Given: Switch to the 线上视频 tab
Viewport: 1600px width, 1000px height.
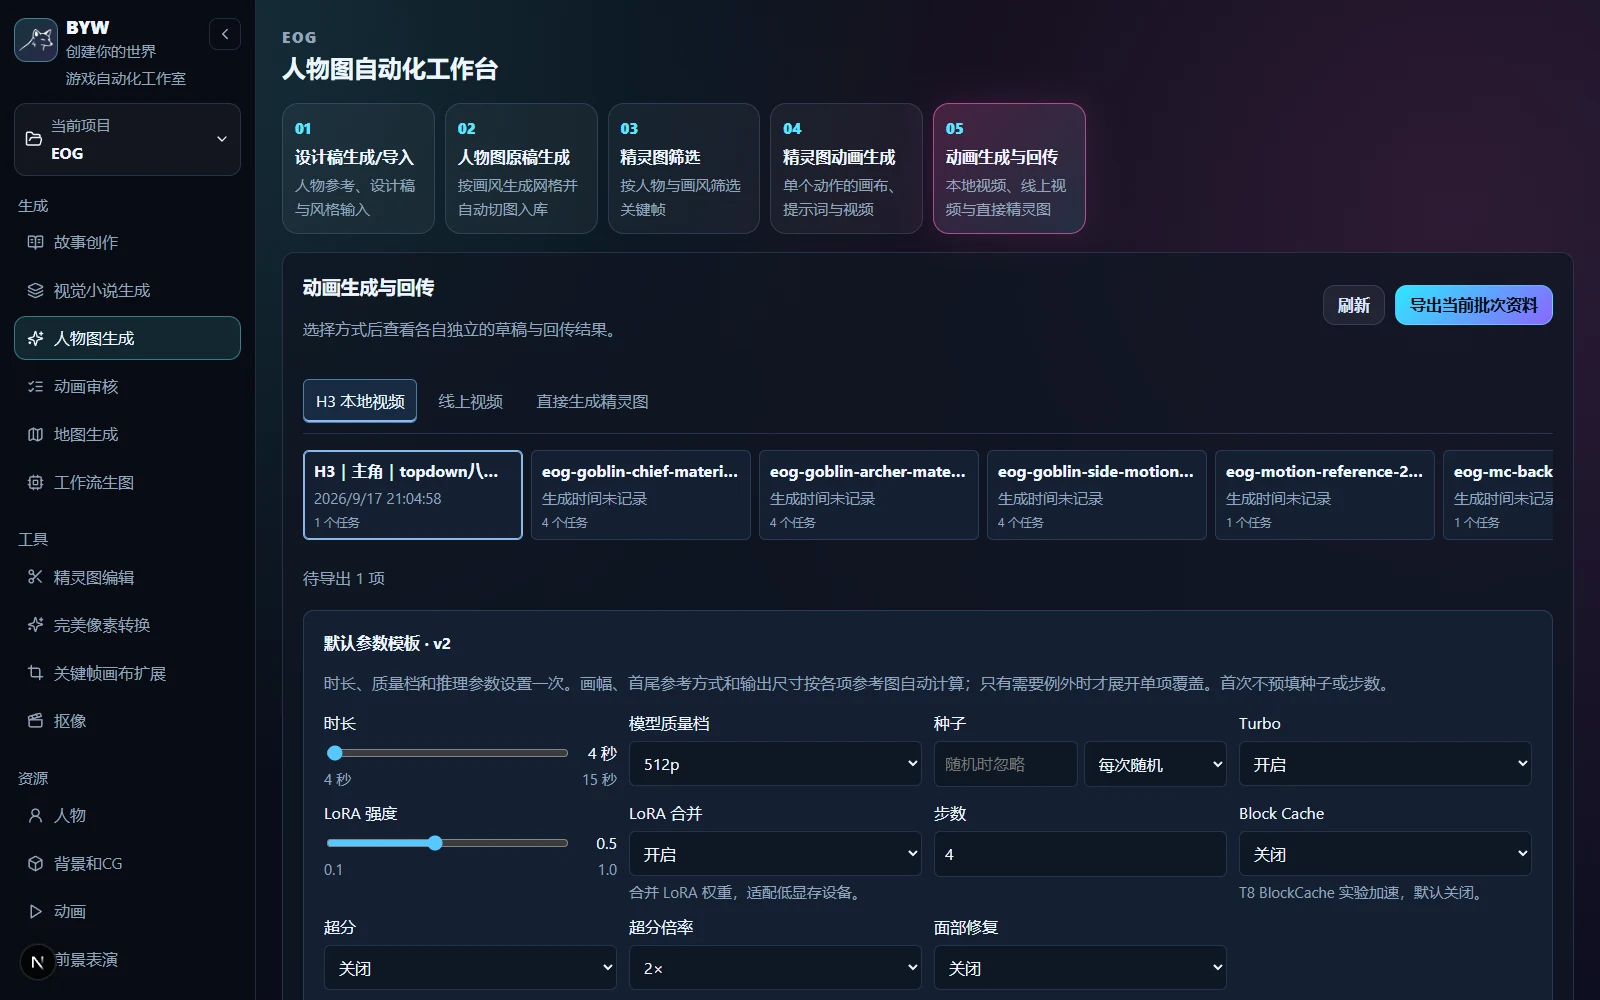Looking at the screenshot, I should [x=470, y=401].
